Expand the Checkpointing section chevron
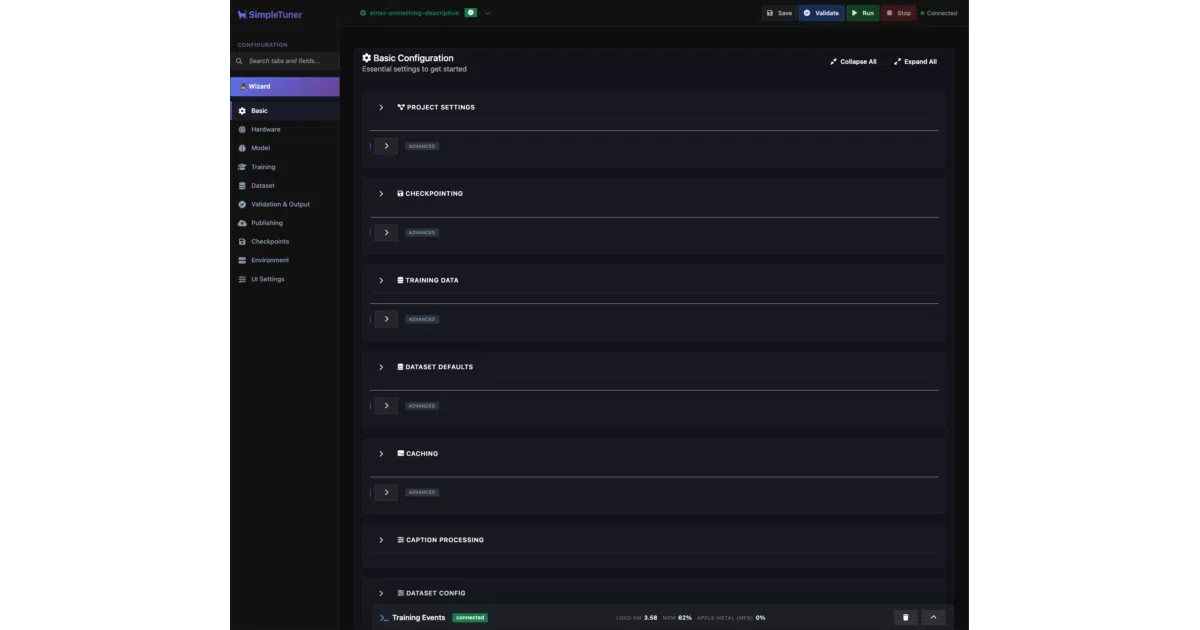Screen dimensions: 1200x630 tap(381, 194)
